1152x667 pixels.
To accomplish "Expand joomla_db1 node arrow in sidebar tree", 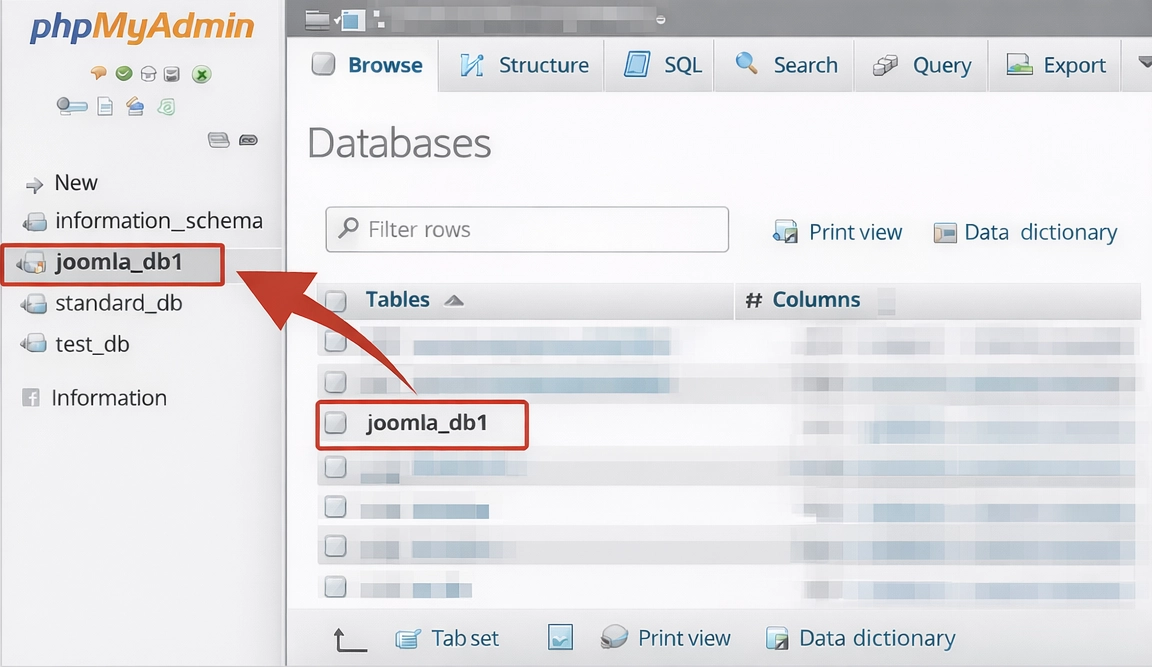I will point(18,264).
